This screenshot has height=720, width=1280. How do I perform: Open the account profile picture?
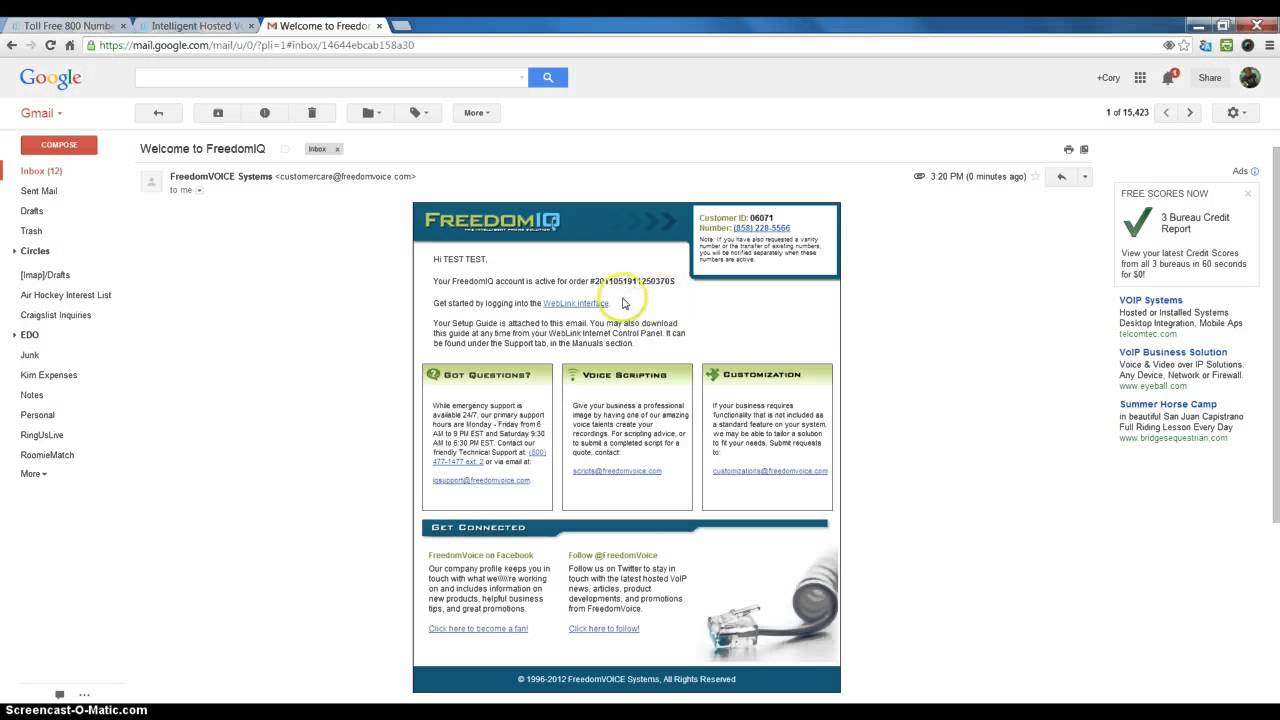(1249, 77)
